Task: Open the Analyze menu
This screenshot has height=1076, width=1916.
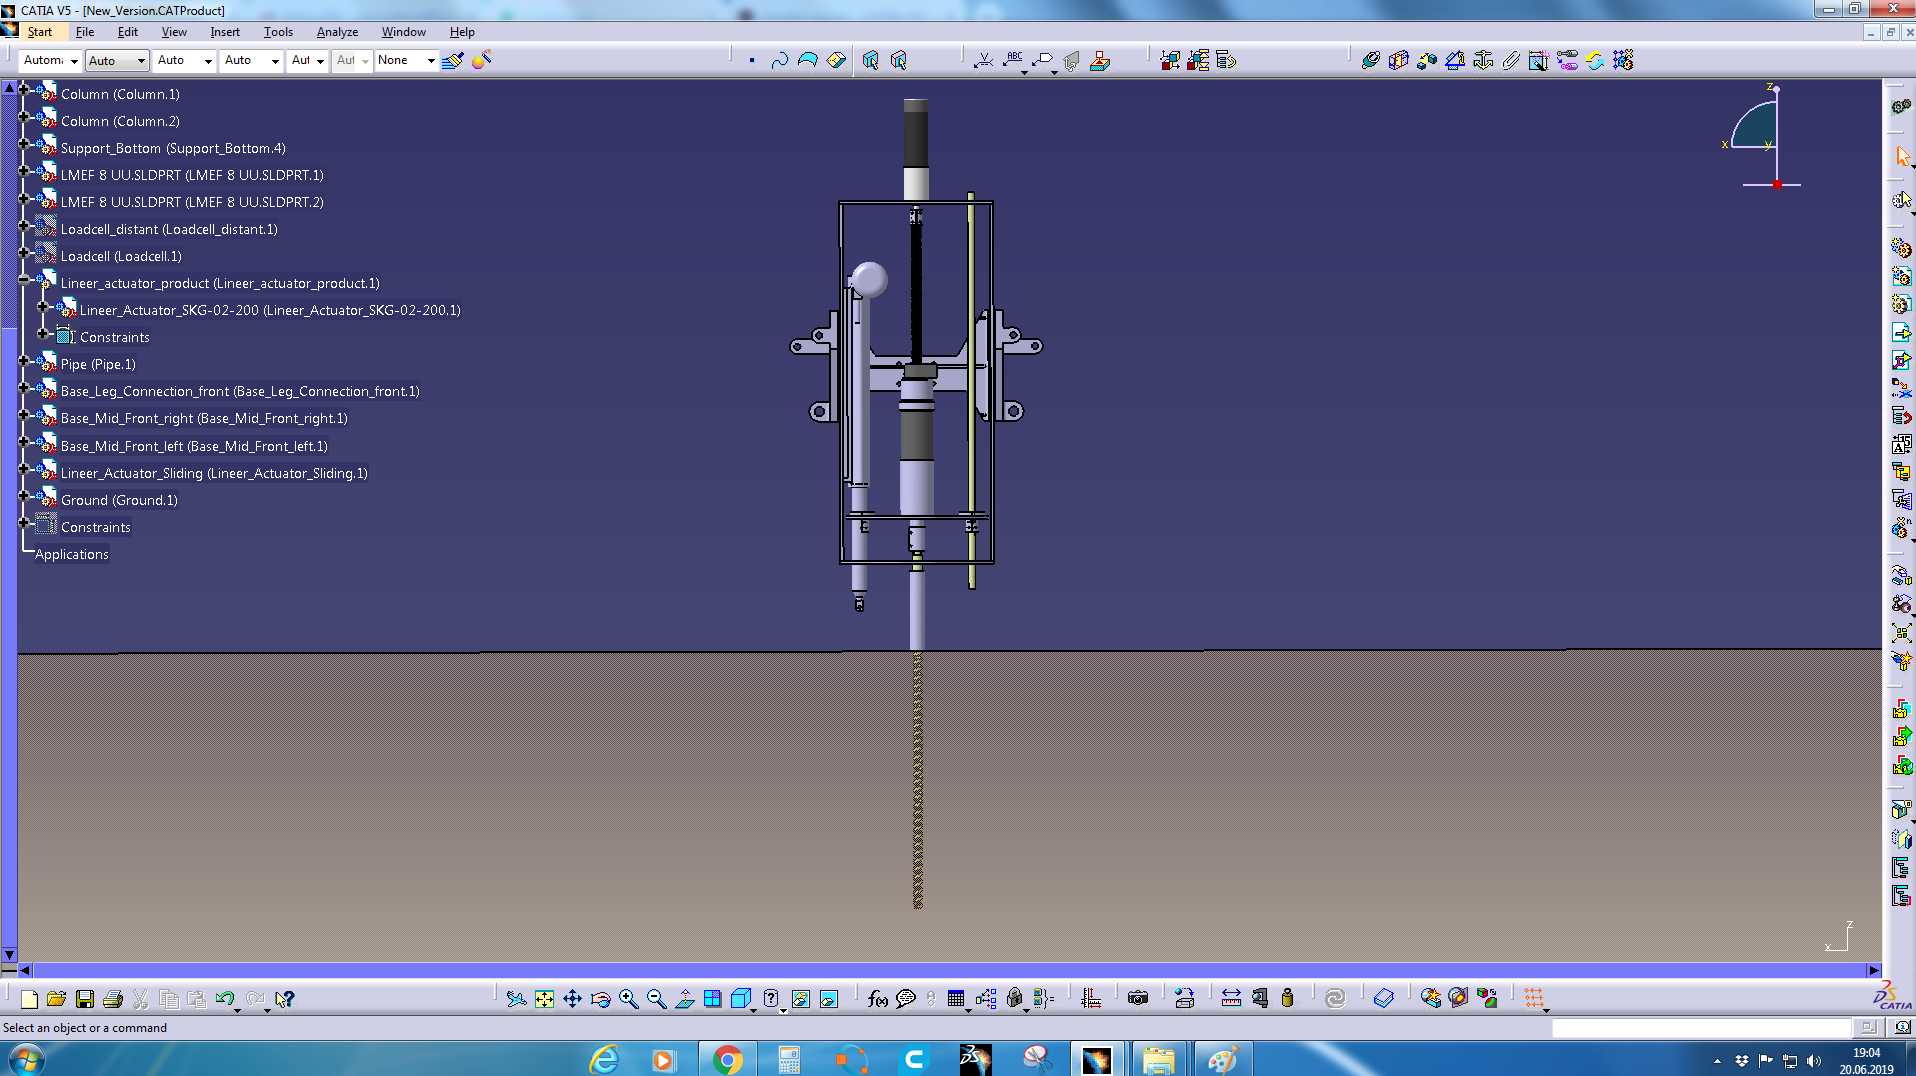Action: tap(337, 32)
